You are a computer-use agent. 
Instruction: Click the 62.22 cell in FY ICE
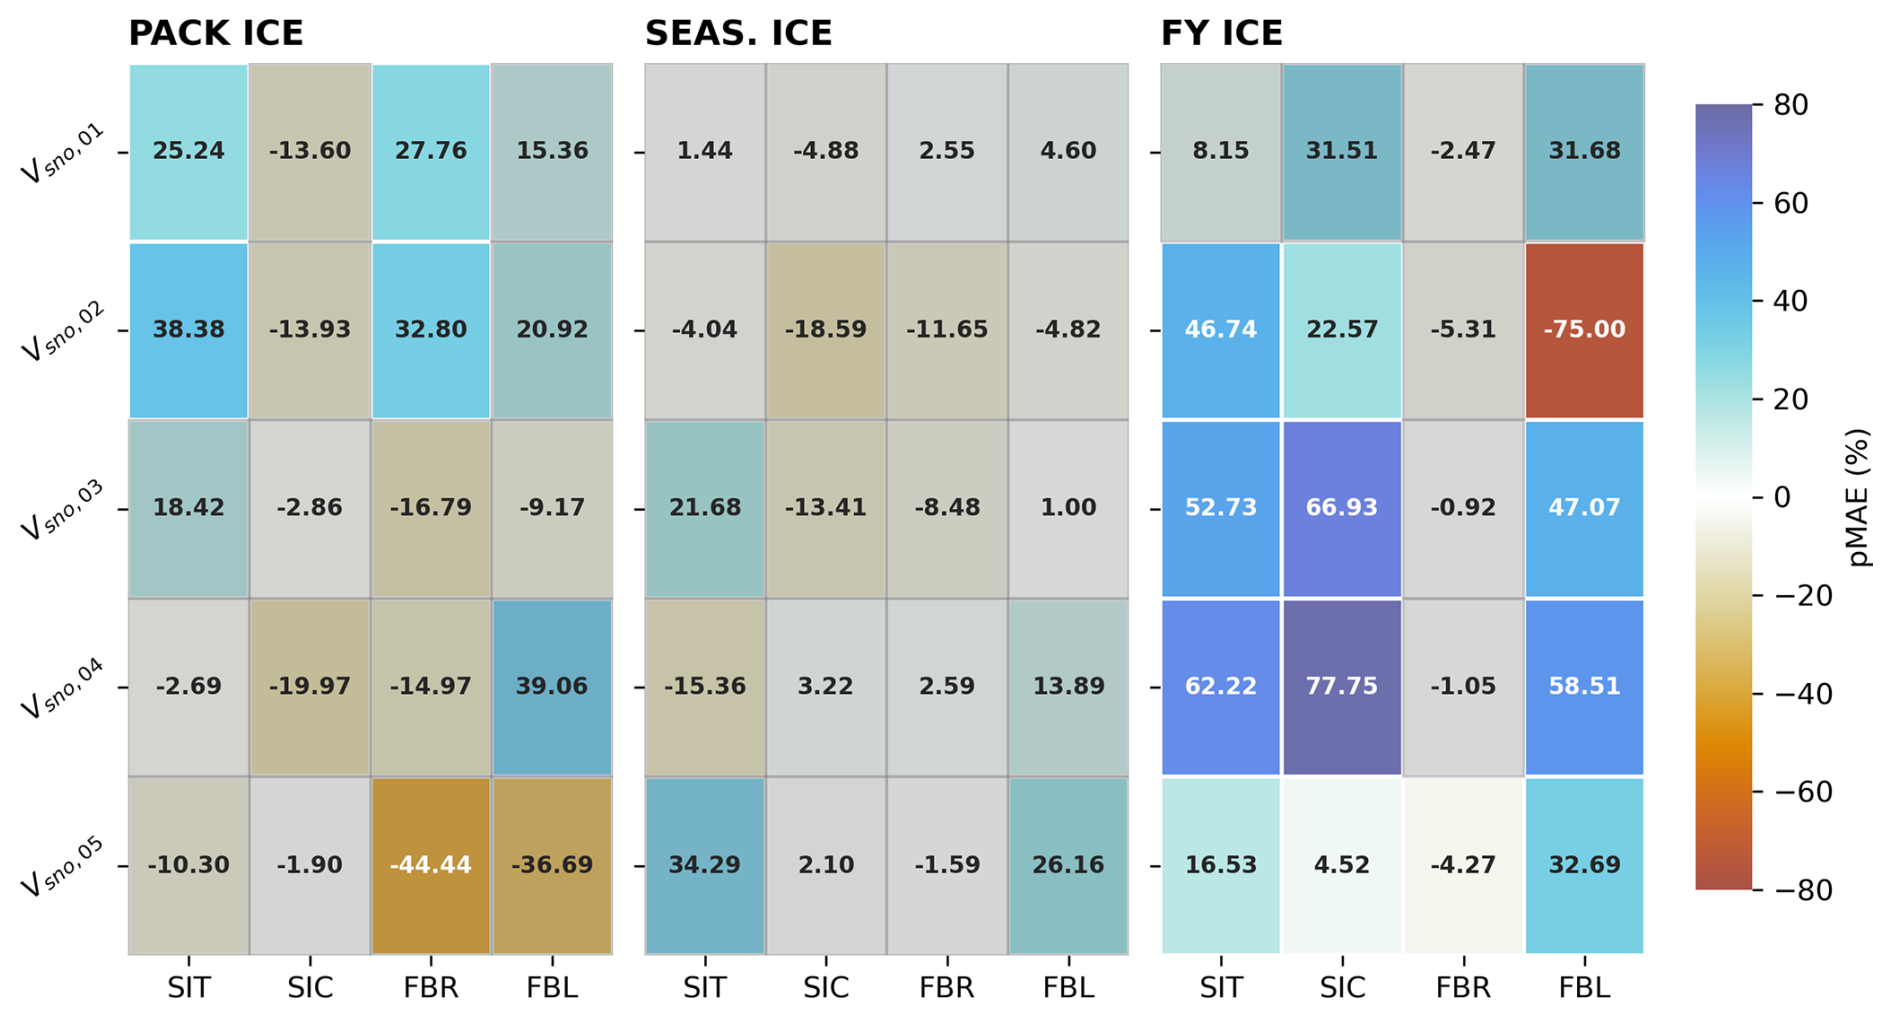coord(1220,686)
